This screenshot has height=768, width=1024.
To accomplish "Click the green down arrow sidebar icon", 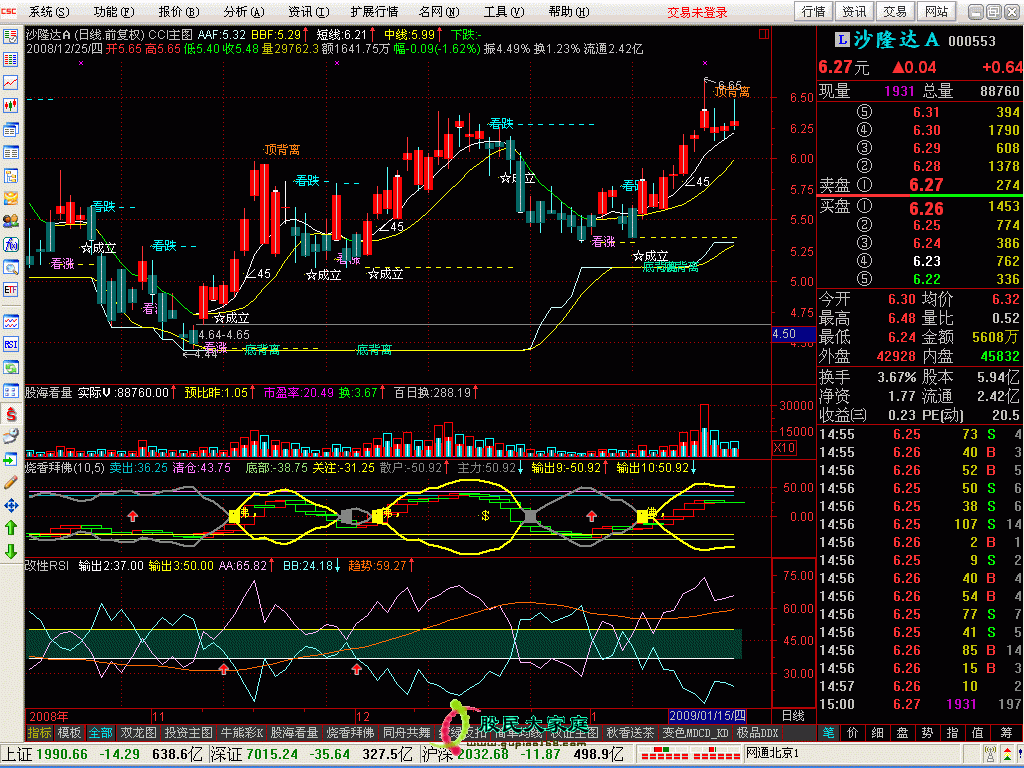I will [x=11, y=551].
